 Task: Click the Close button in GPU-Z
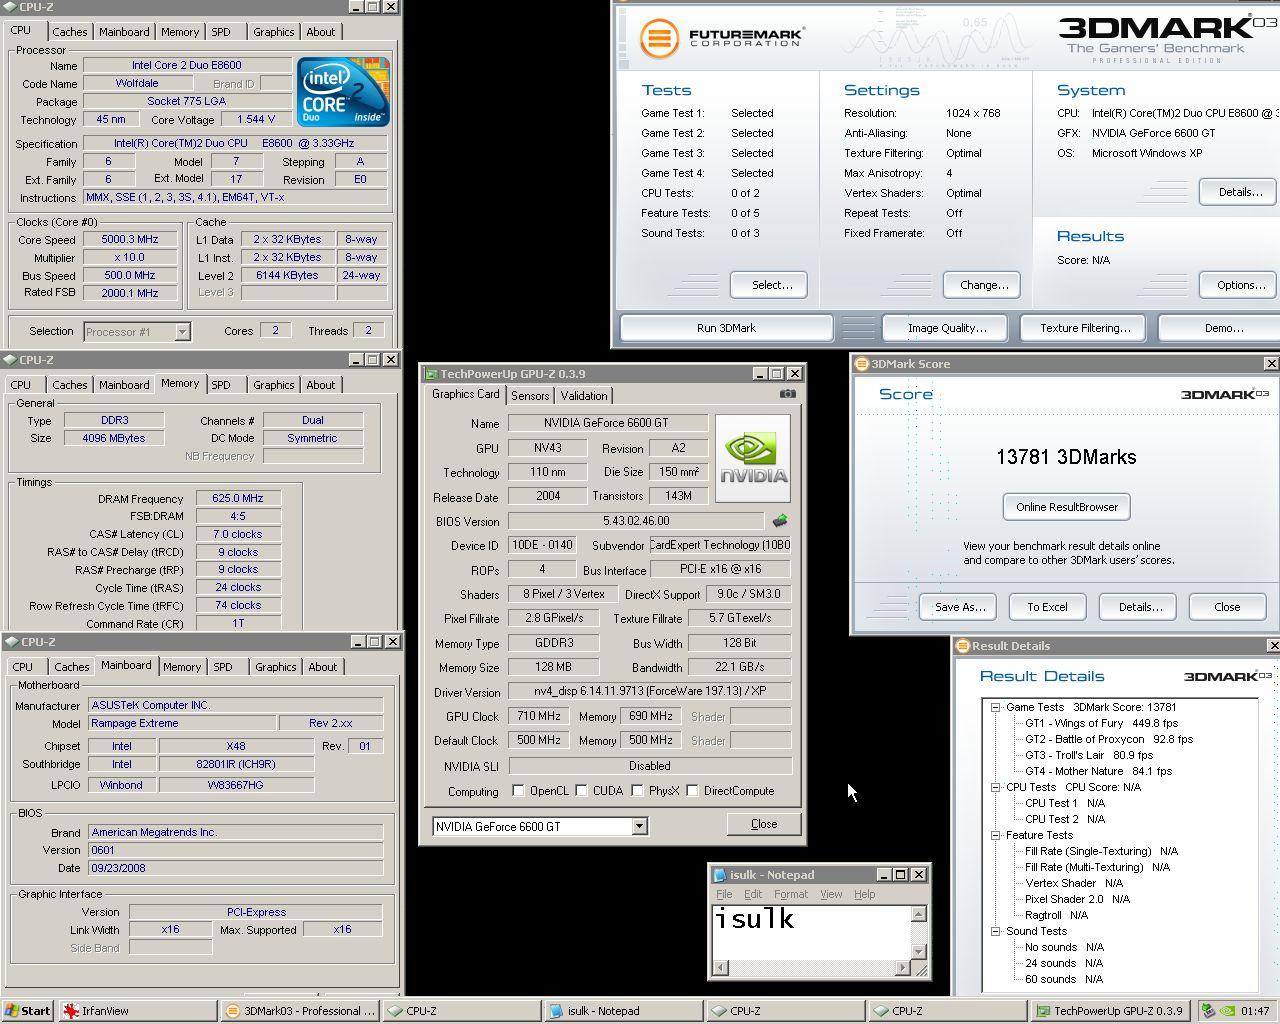764,824
